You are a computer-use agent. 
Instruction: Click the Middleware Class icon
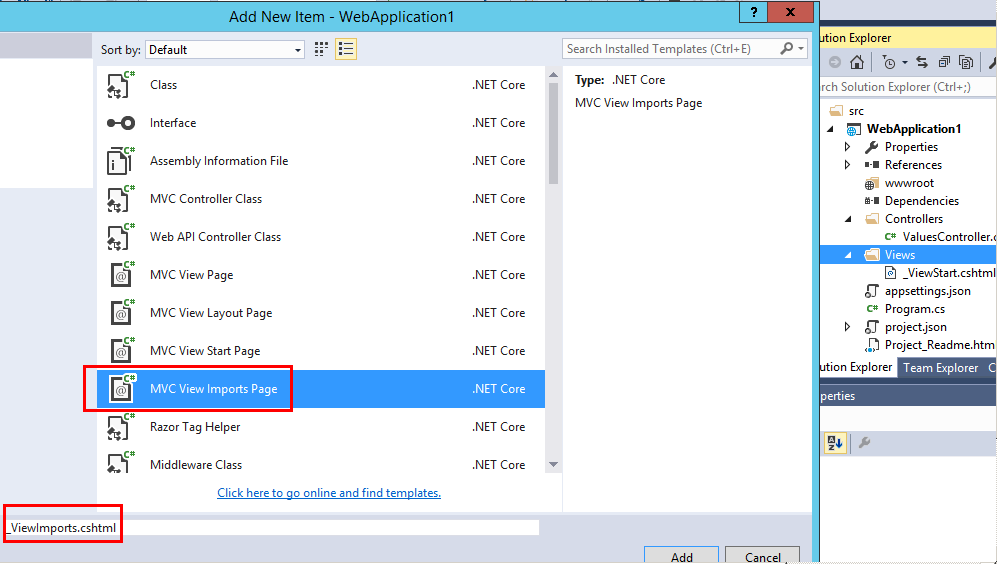(121, 463)
